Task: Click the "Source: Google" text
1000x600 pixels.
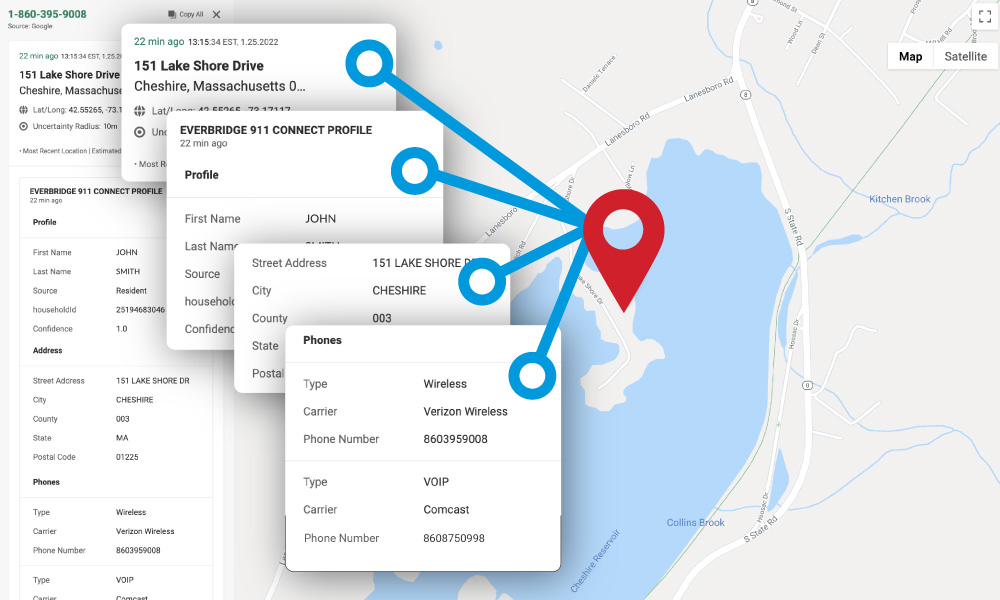Action: [x=30, y=26]
